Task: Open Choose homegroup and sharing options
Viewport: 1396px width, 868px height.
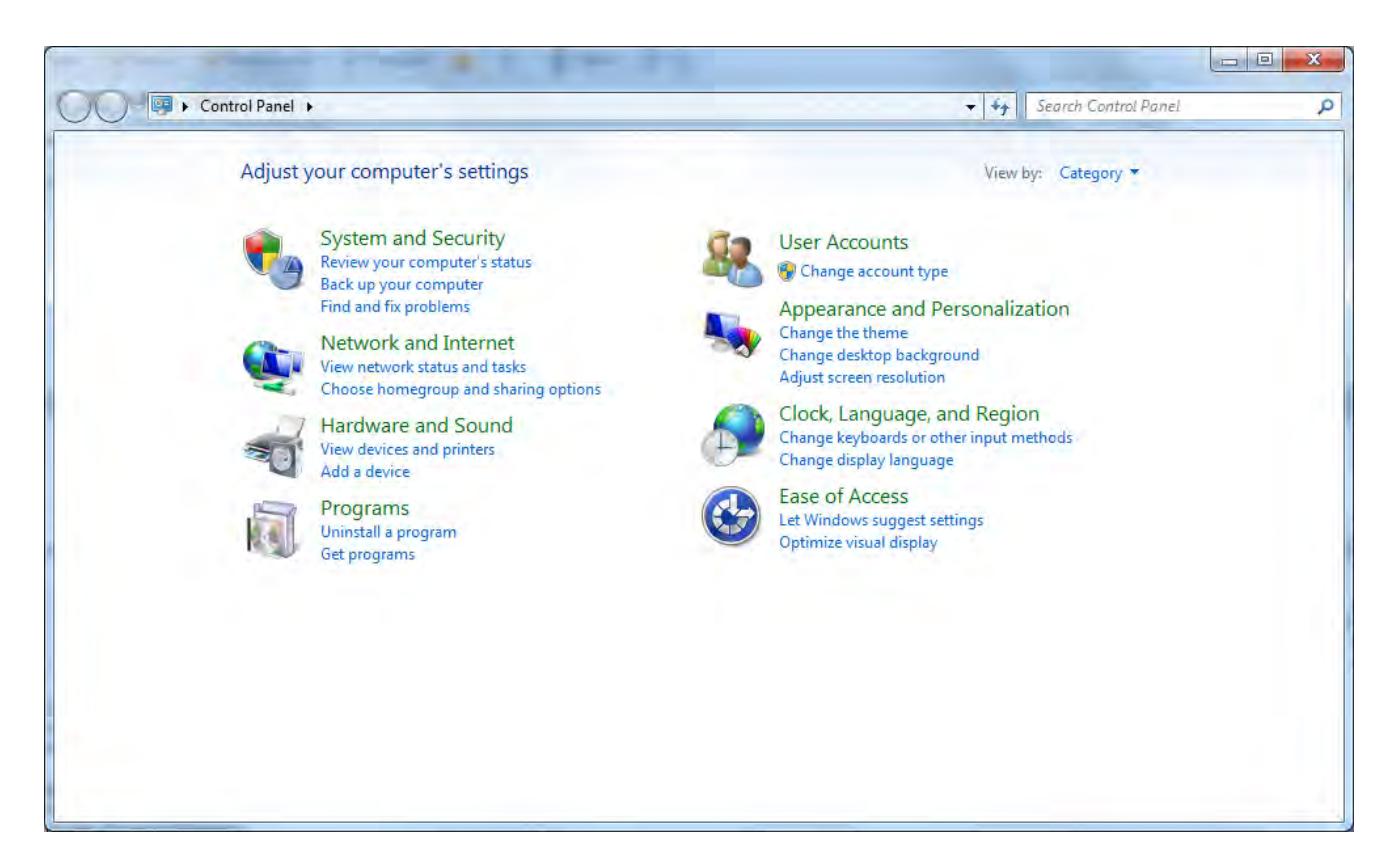Action: (460, 389)
